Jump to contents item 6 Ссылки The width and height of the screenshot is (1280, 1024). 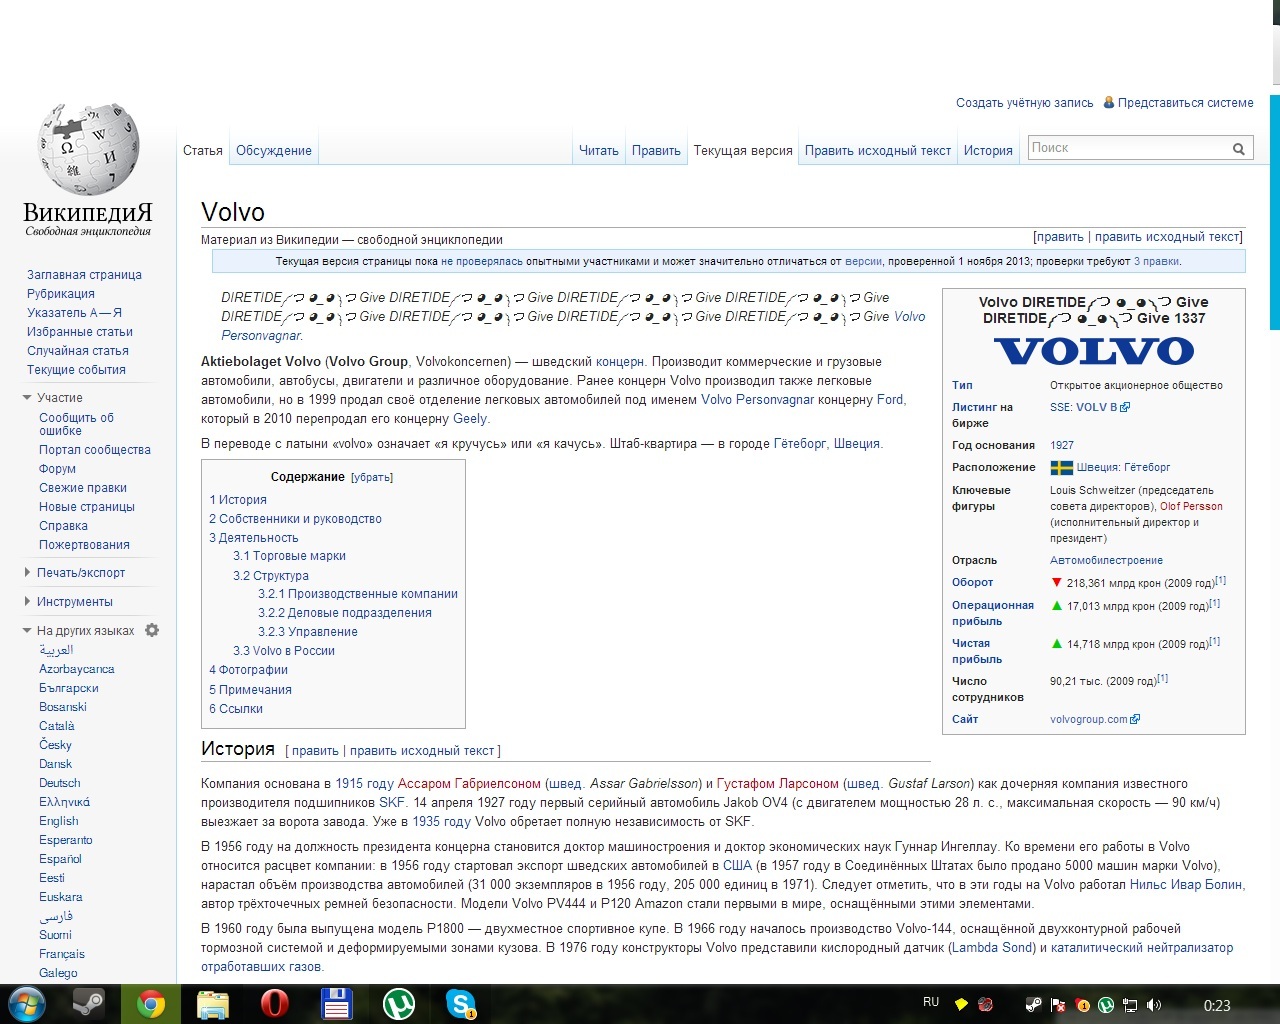(x=236, y=709)
